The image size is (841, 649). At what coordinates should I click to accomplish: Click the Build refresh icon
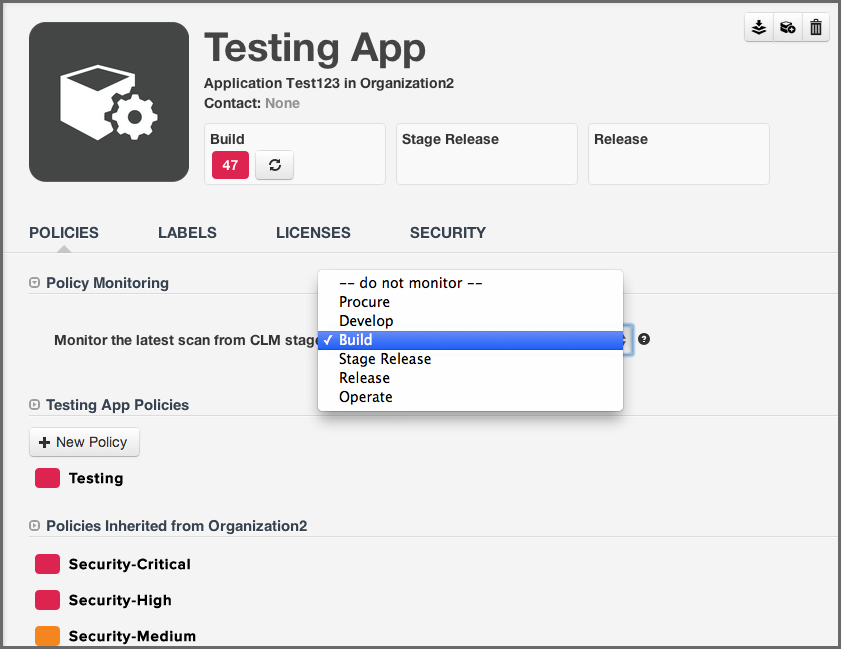pos(274,165)
